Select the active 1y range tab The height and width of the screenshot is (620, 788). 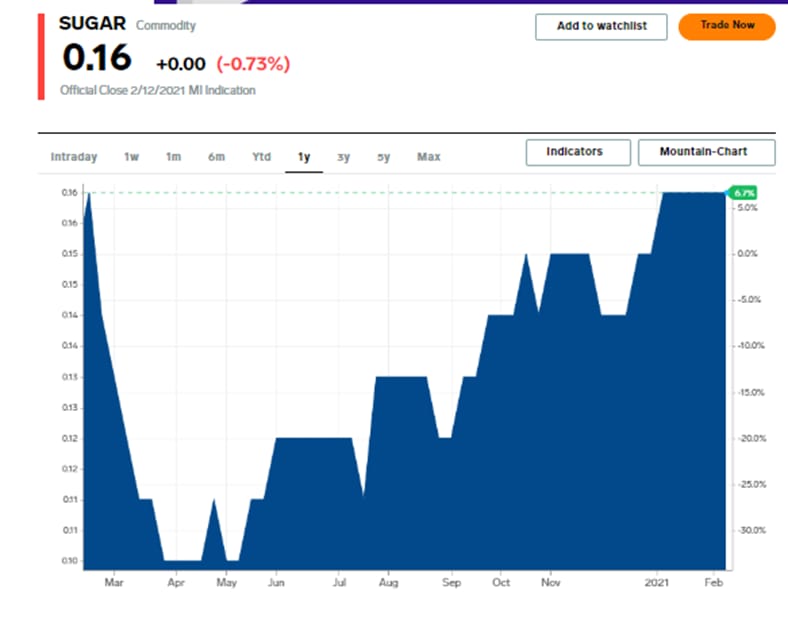(x=304, y=156)
